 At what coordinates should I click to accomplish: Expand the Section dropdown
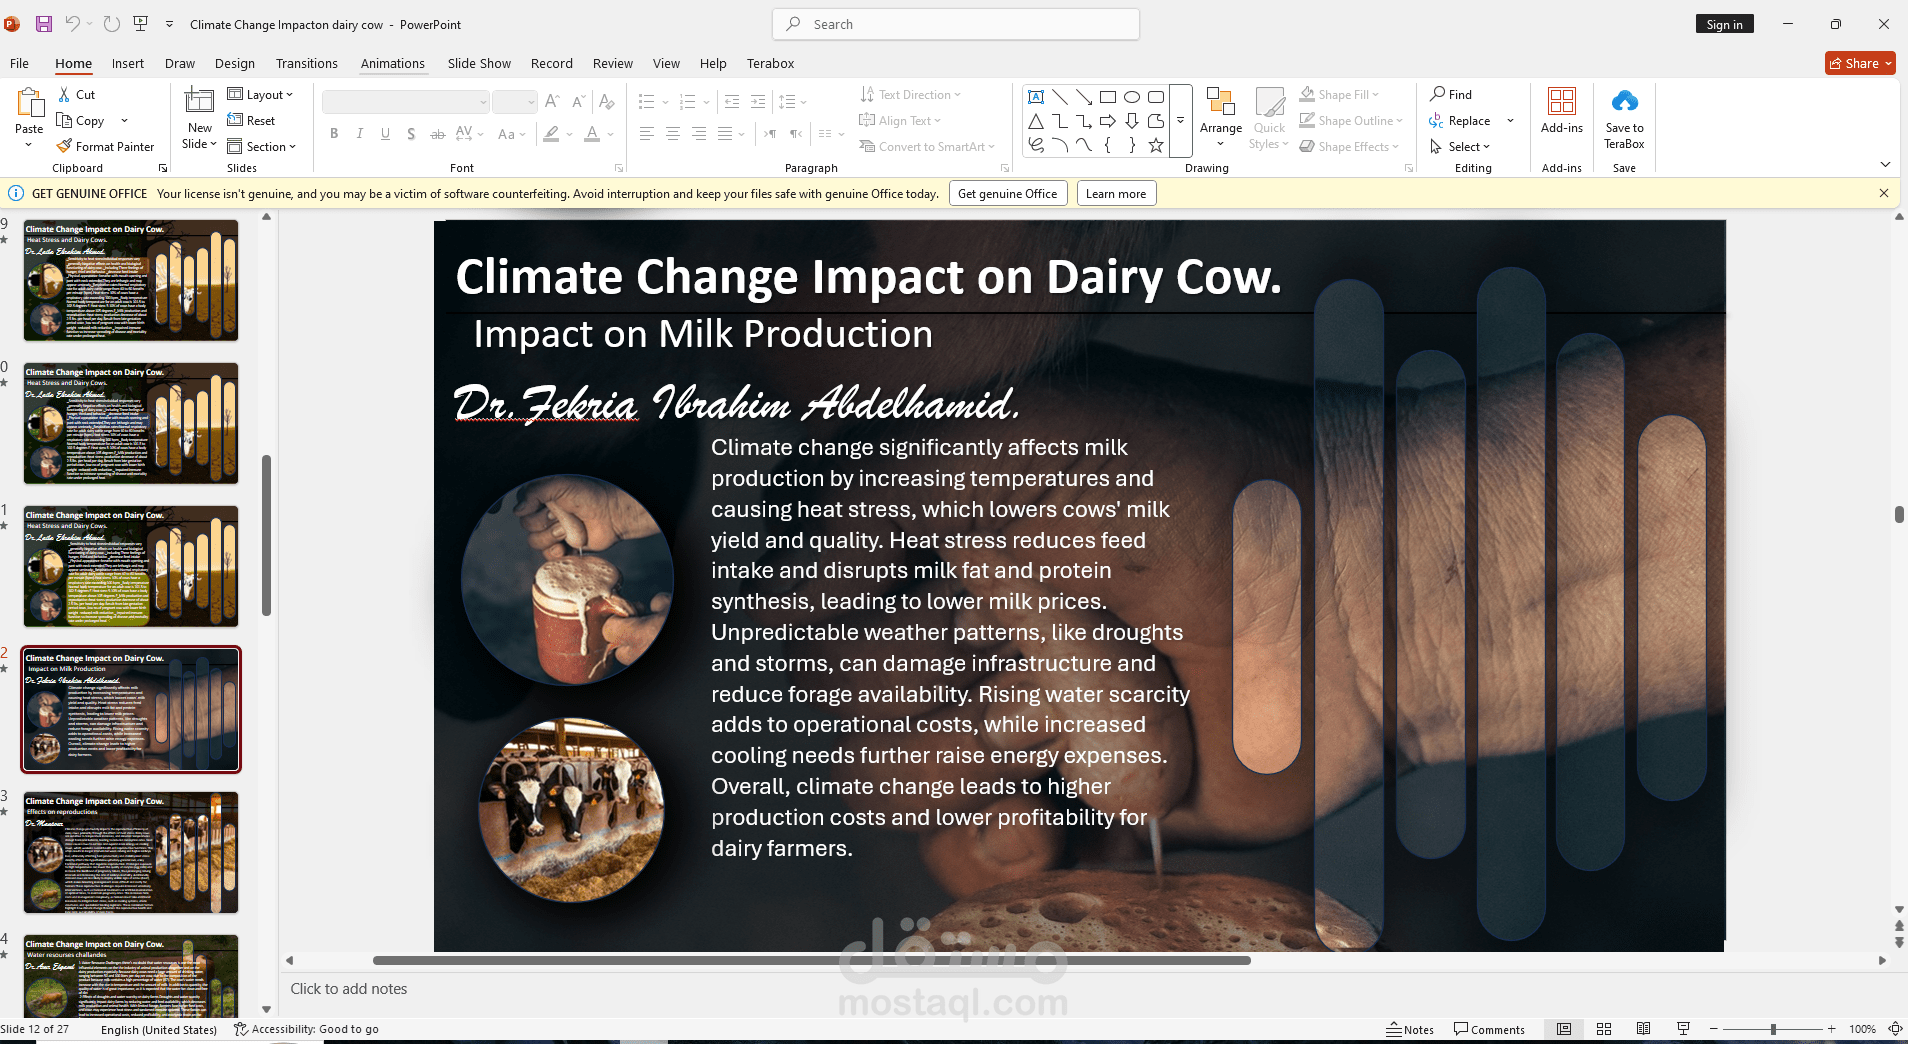tap(261, 147)
